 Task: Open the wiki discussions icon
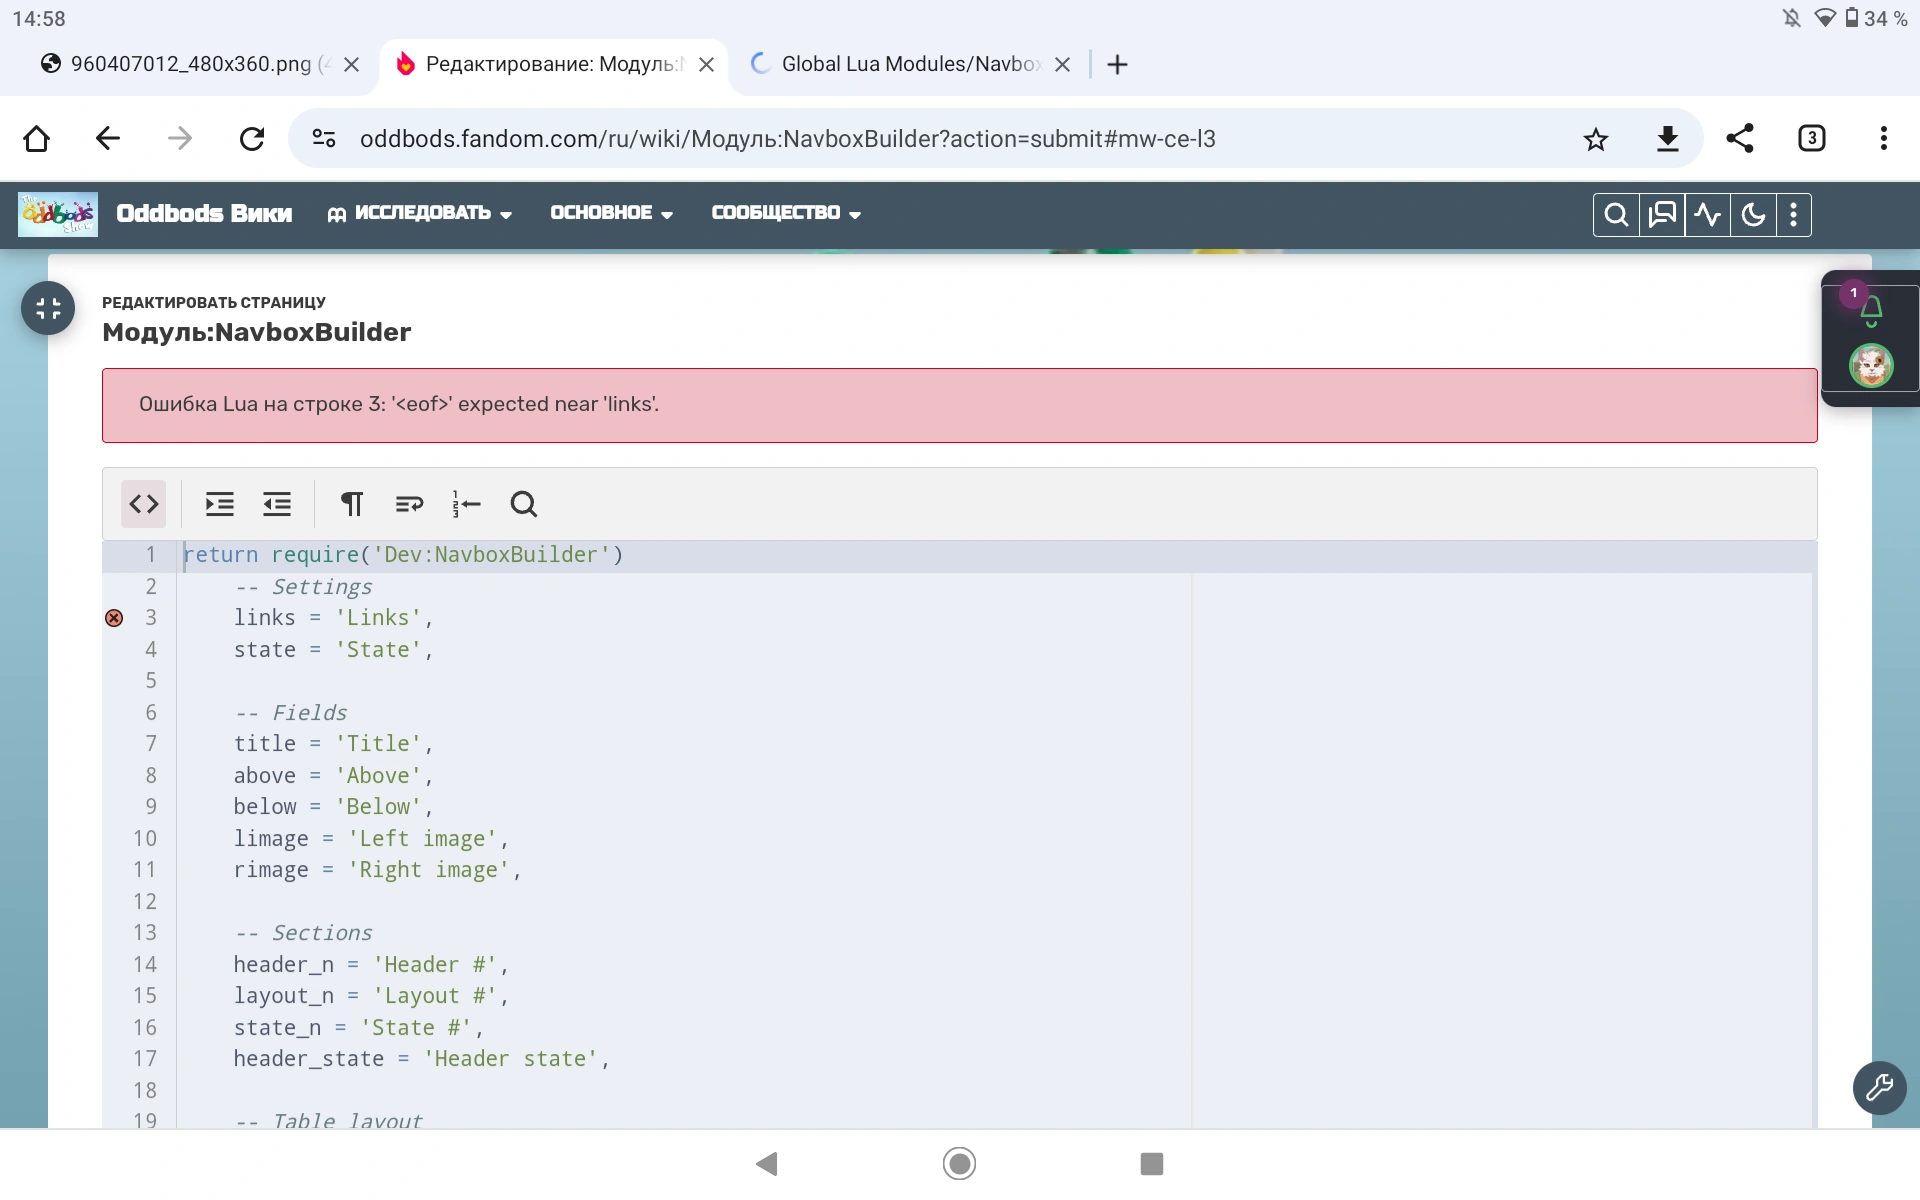(x=1662, y=215)
